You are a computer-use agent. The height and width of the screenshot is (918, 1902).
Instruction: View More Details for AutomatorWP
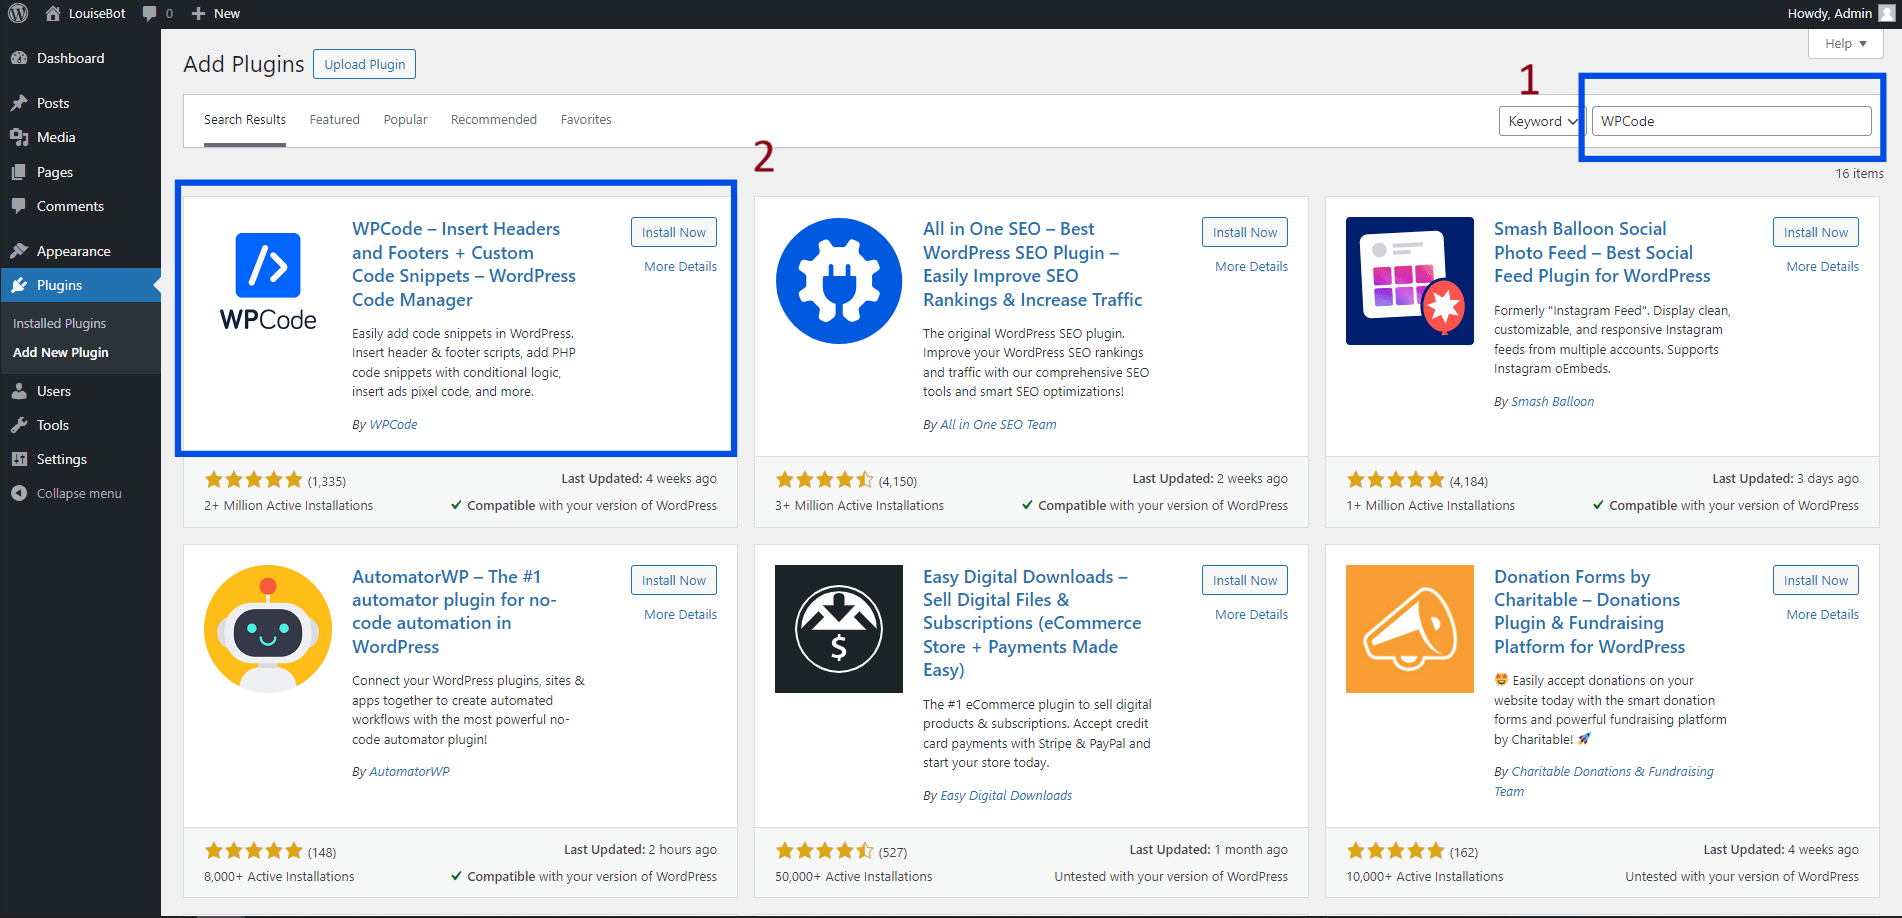coord(680,615)
